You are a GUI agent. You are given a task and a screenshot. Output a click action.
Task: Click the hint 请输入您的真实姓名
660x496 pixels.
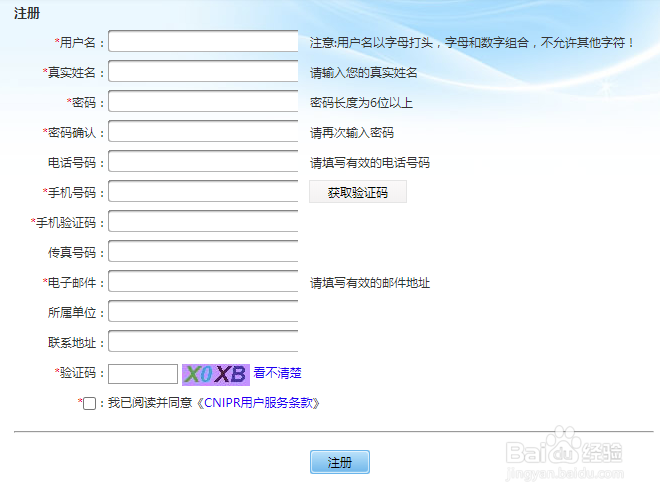click(364, 73)
